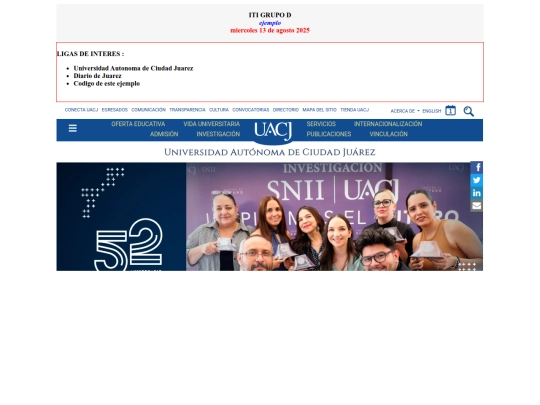Click the 52 anniversary banner graphic
Image resolution: width=540 pixels, height=405 pixels.
pos(121,217)
